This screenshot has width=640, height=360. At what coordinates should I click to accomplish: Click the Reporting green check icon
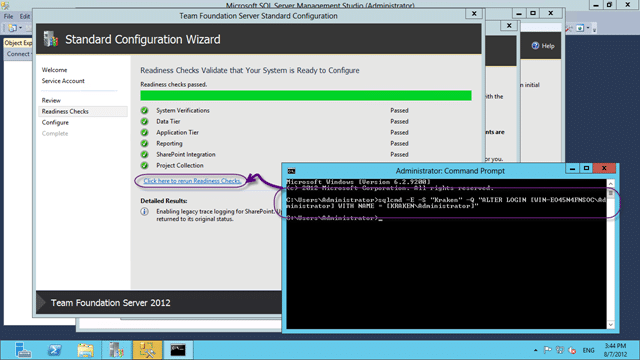[144, 143]
